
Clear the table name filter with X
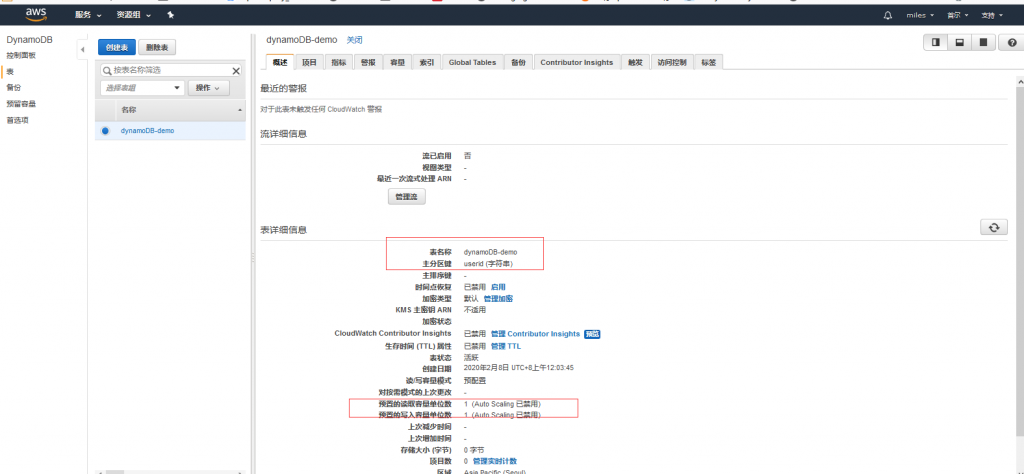tap(236, 71)
